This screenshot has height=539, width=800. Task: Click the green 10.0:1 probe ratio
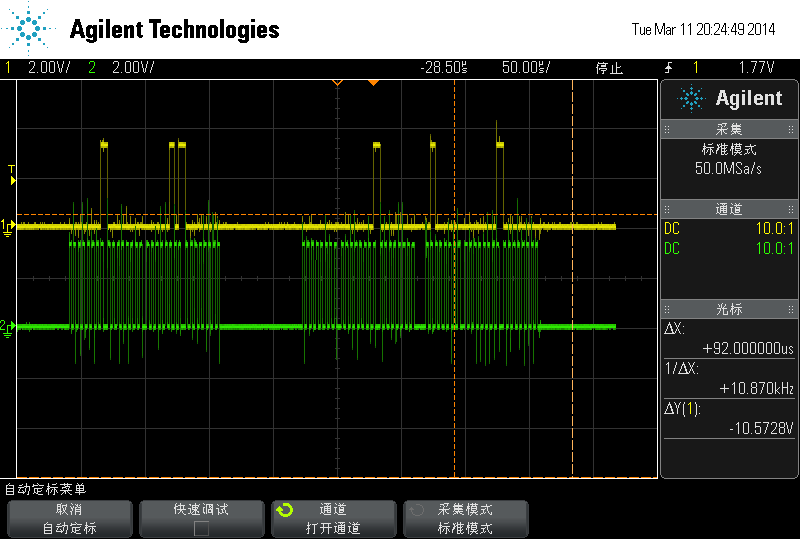coord(774,249)
